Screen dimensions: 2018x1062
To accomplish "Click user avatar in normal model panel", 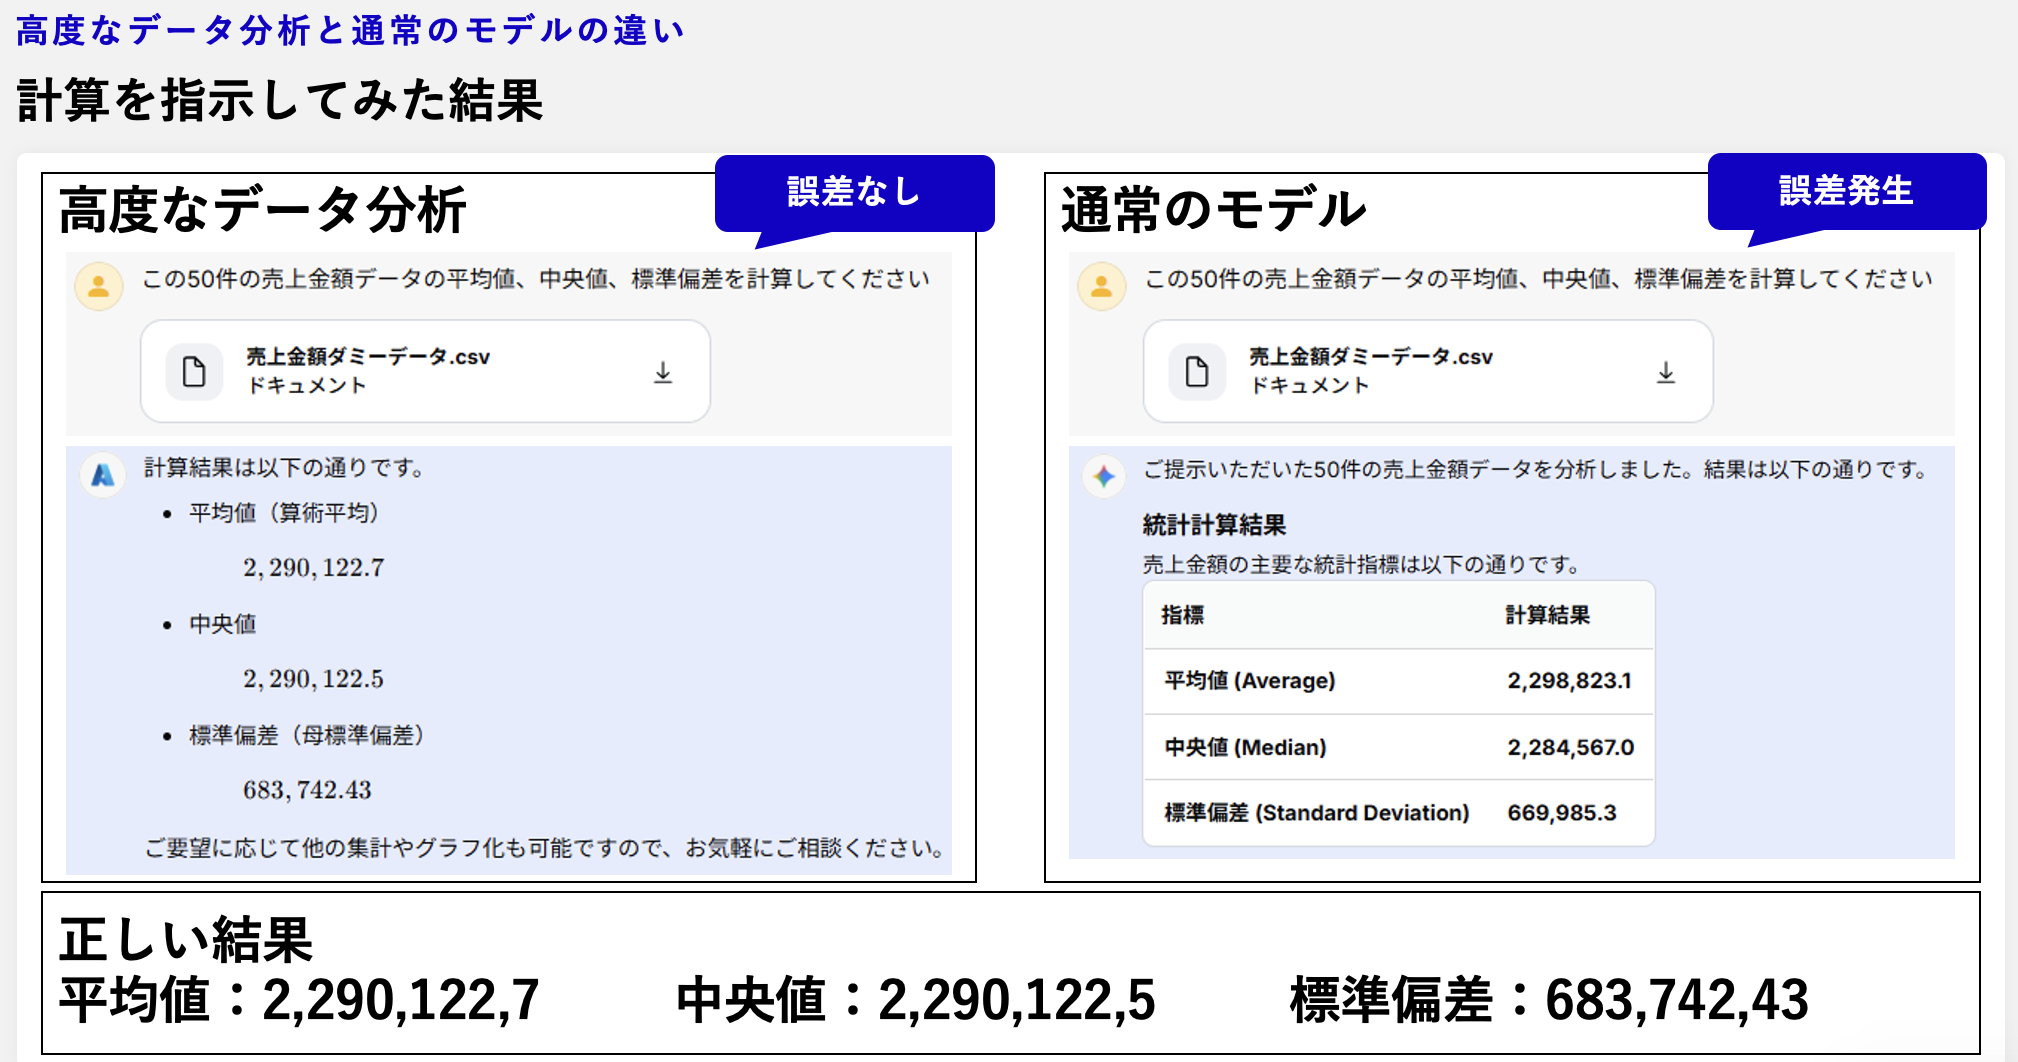I will (1101, 286).
